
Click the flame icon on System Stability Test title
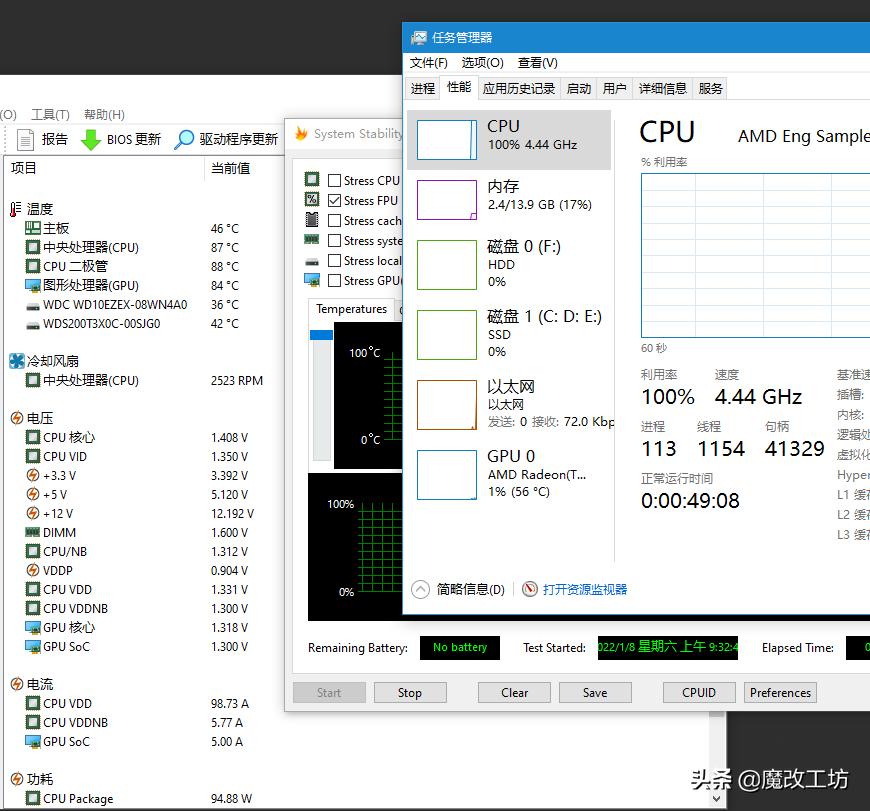(300, 132)
